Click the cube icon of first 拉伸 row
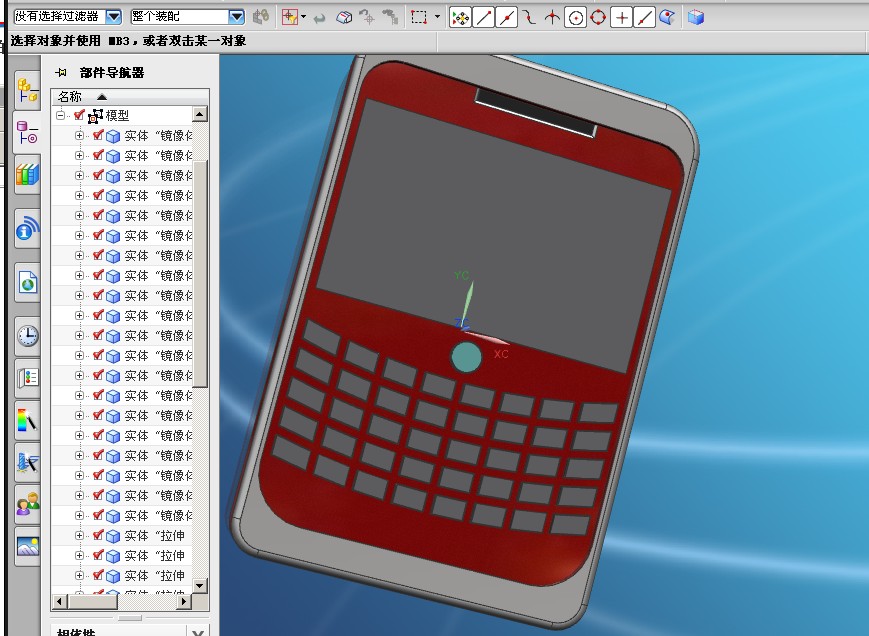Image resolution: width=869 pixels, height=636 pixels. (x=113, y=536)
